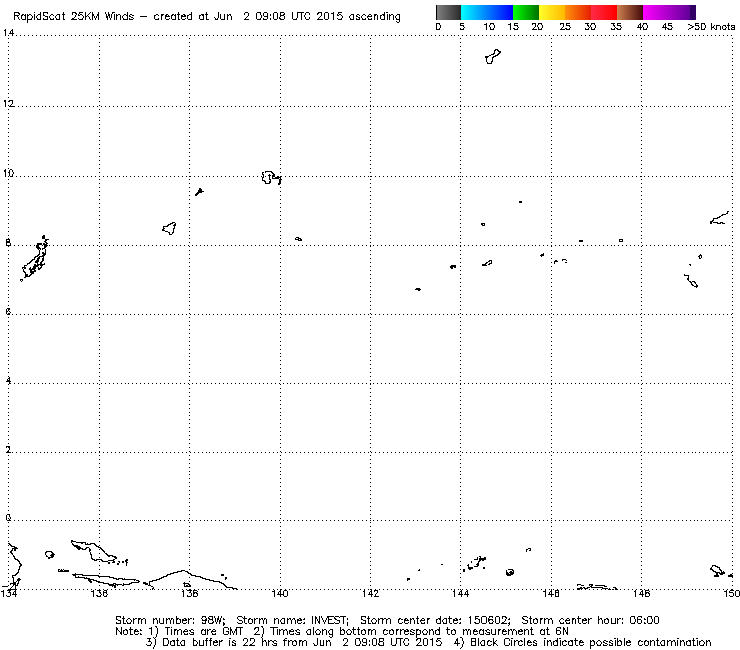Click the Palau island chain outline near 134E

tap(34, 259)
